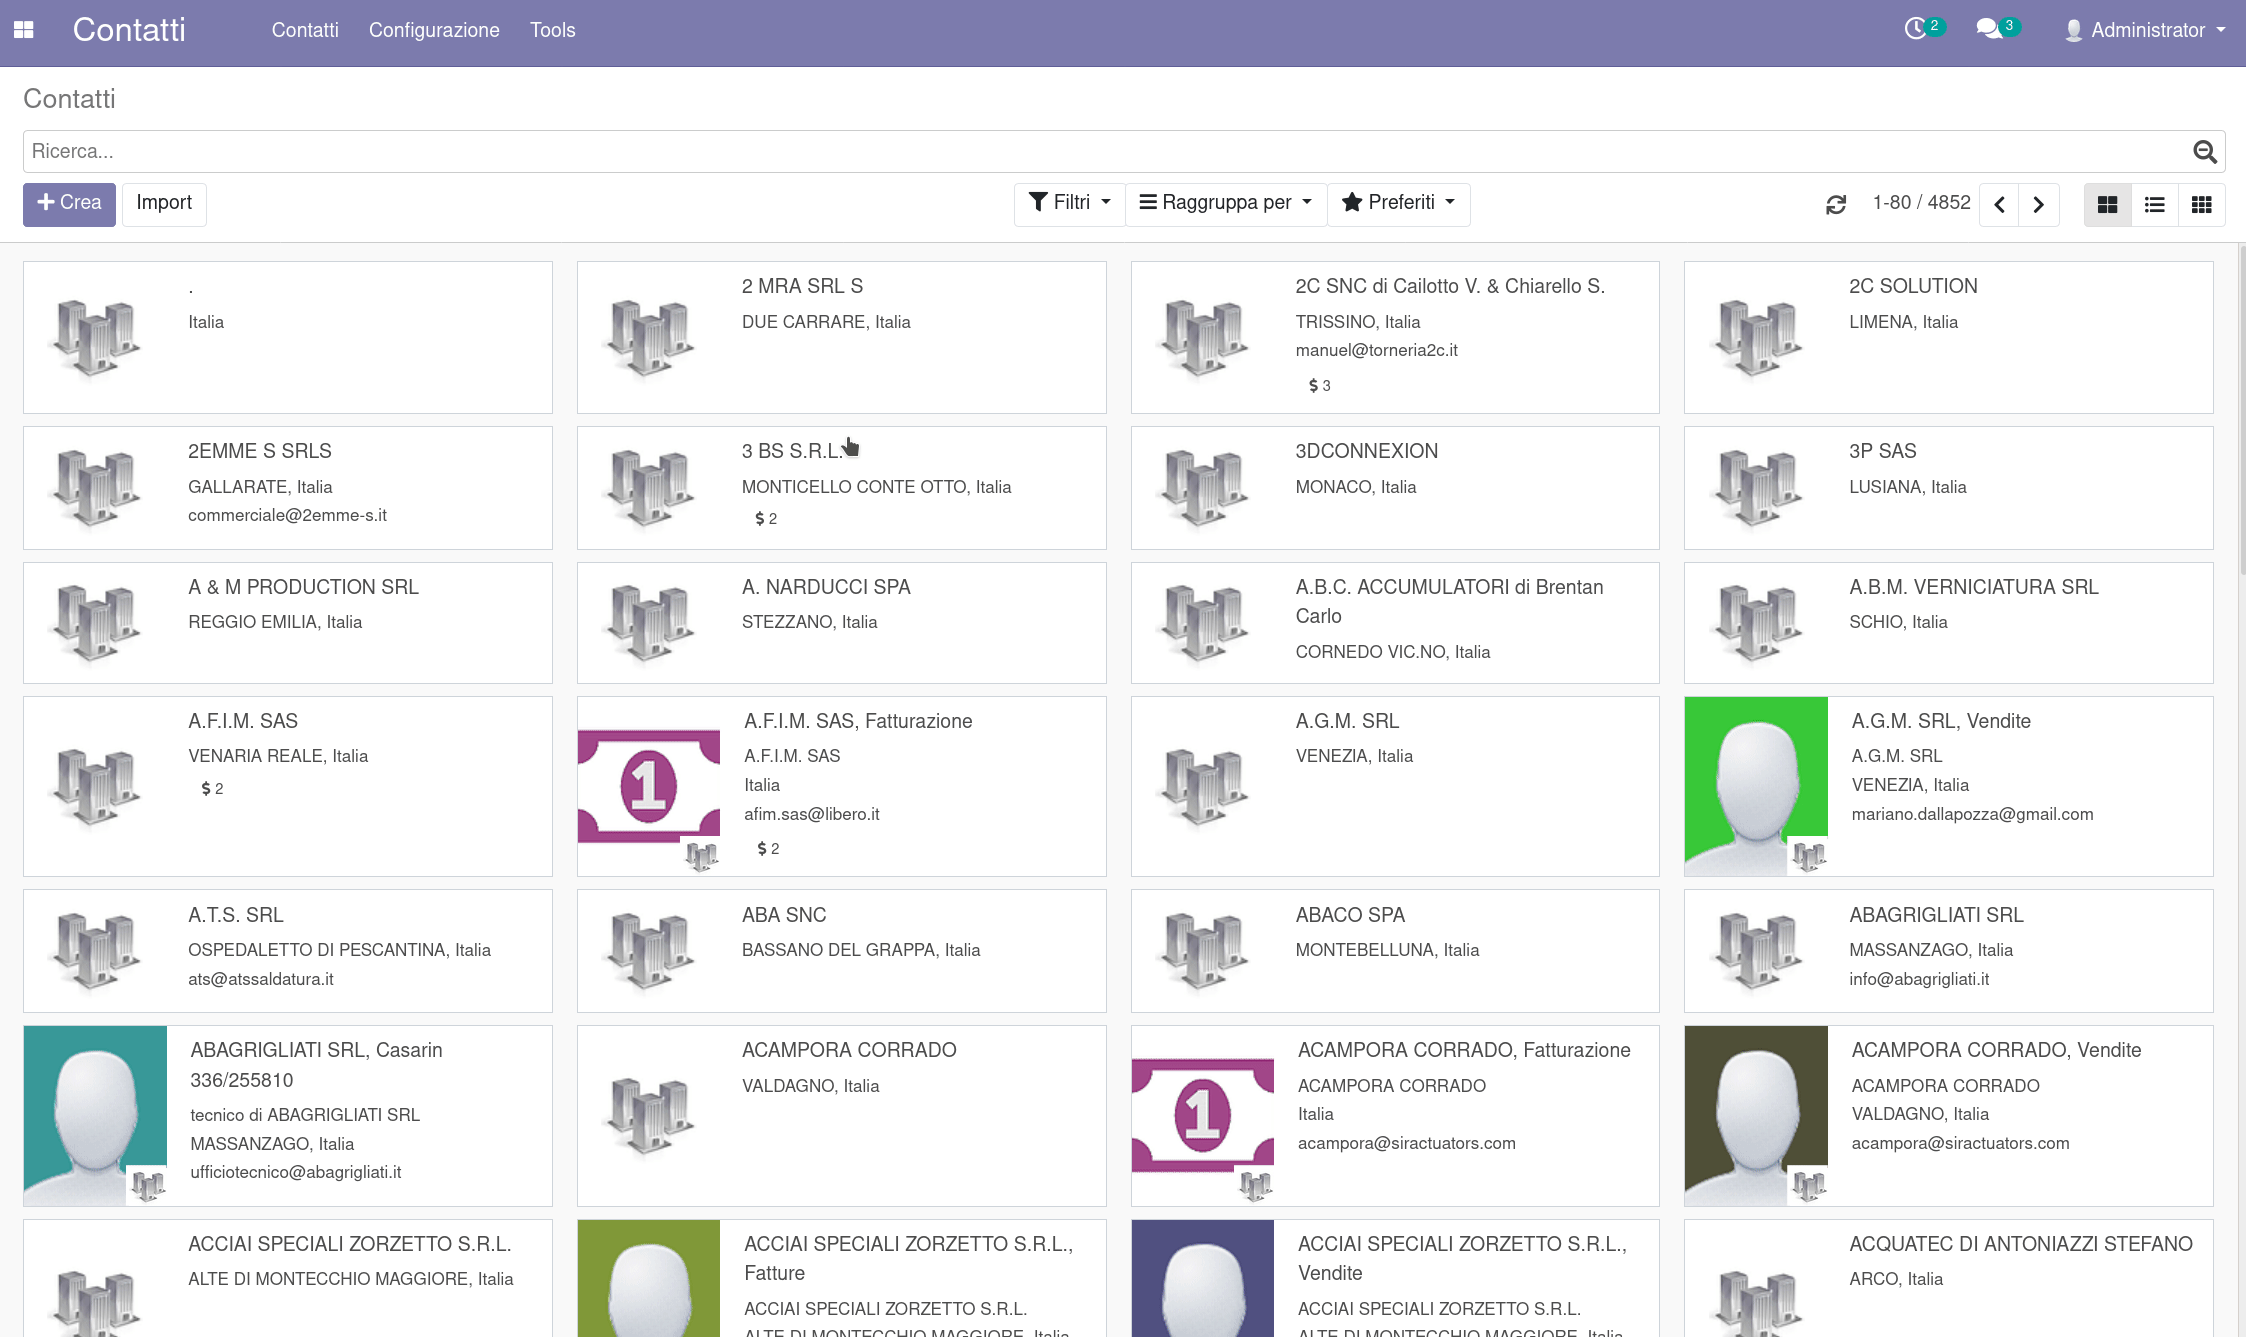Open the Tools menu
This screenshot has width=2246, height=1337.
(552, 30)
